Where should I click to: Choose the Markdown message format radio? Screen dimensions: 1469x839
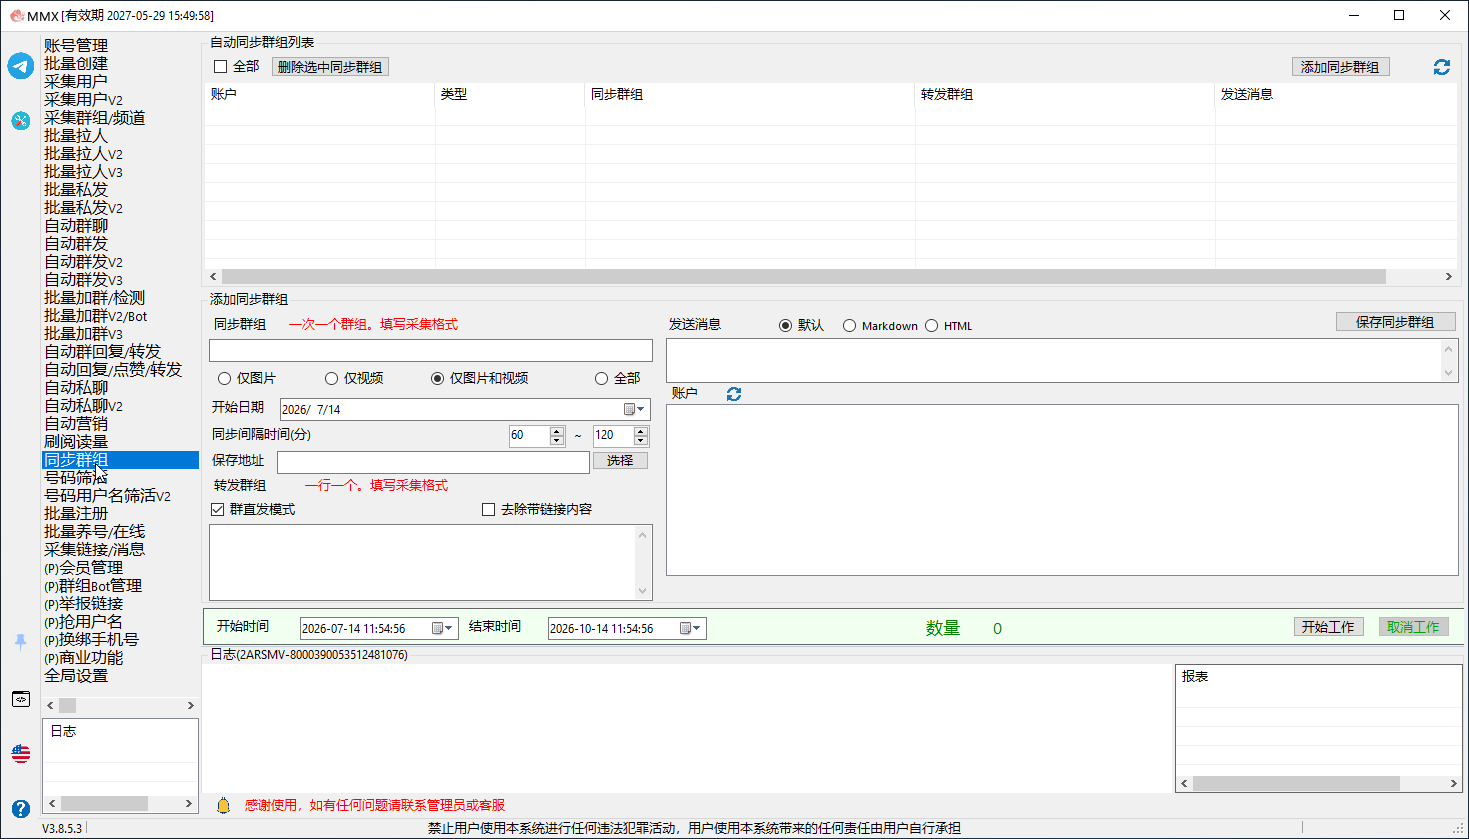[x=849, y=326]
